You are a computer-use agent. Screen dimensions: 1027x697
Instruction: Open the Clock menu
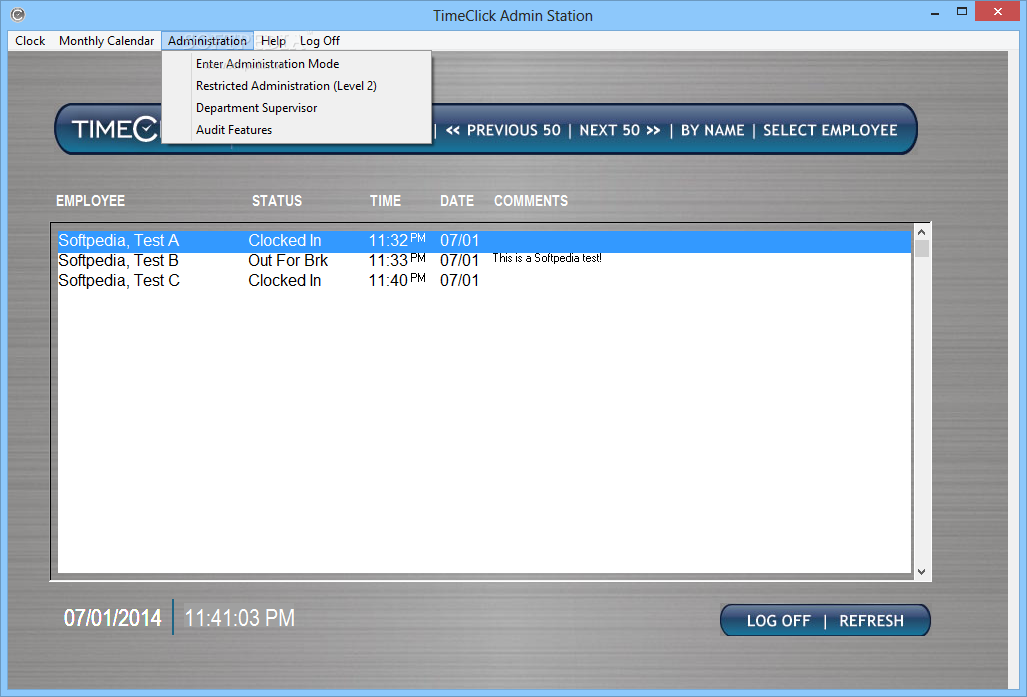[30, 41]
